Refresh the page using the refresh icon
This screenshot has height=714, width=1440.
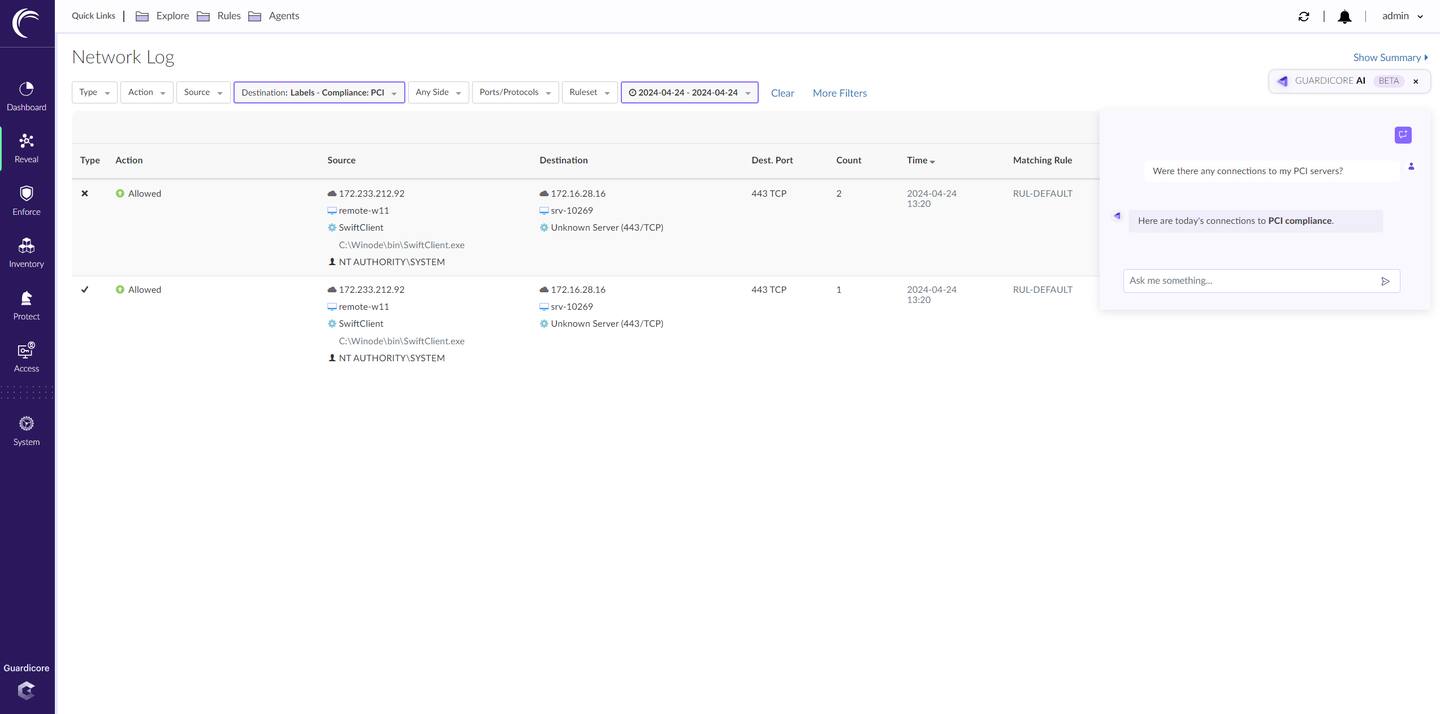point(1303,17)
